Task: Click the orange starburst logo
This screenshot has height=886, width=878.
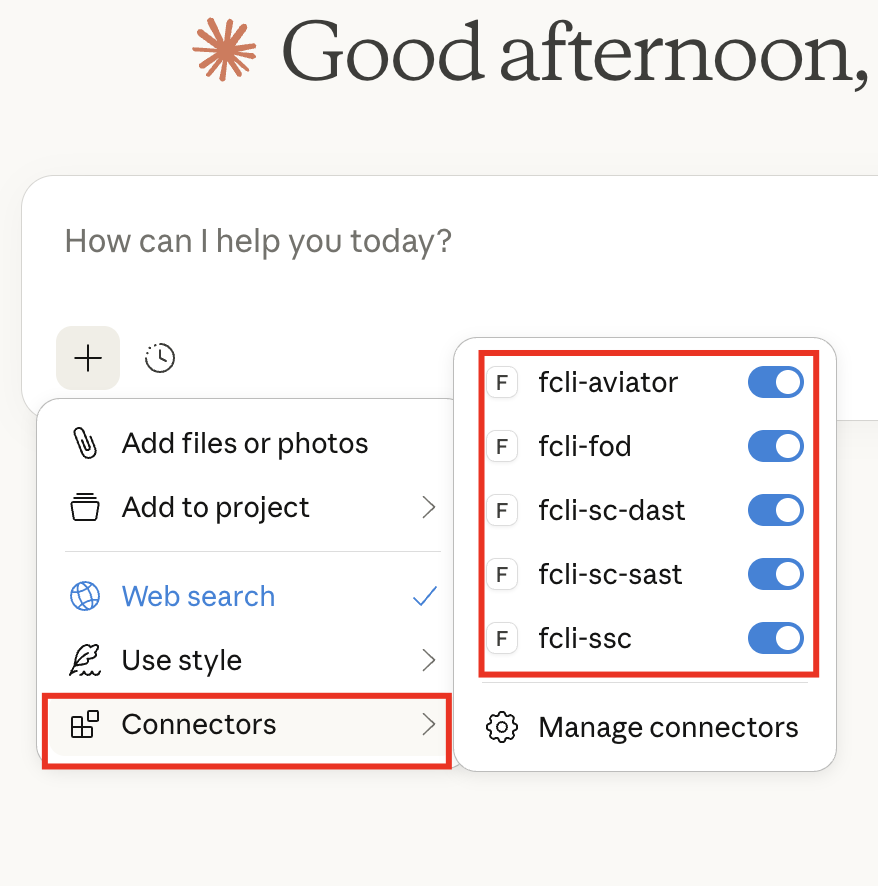Action: tap(225, 47)
